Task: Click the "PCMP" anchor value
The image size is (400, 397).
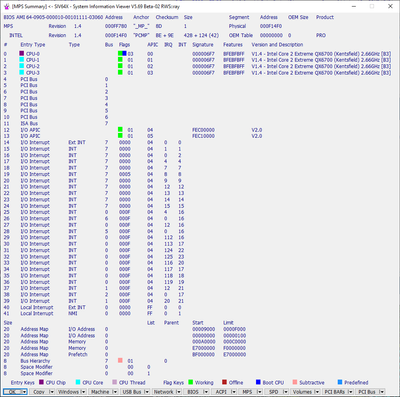Action: point(141,35)
